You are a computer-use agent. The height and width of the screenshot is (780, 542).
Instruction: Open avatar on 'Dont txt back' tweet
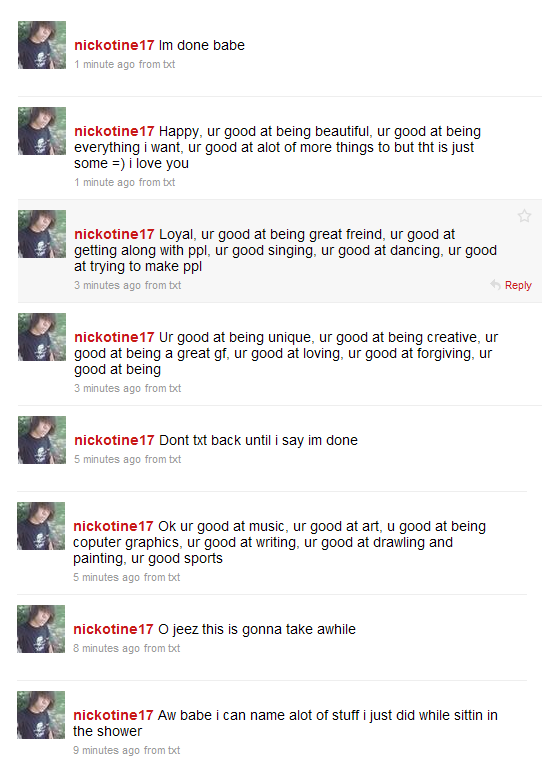(x=42, y=440)
